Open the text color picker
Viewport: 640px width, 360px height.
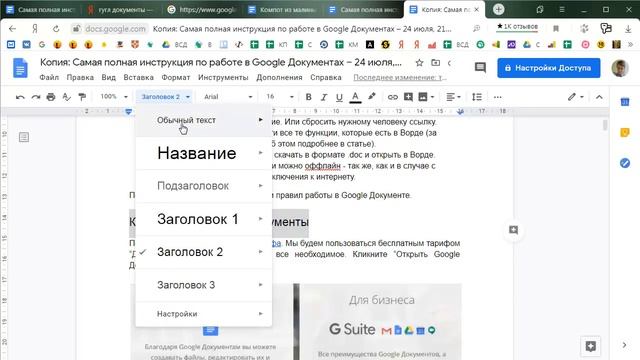point(356,97)
